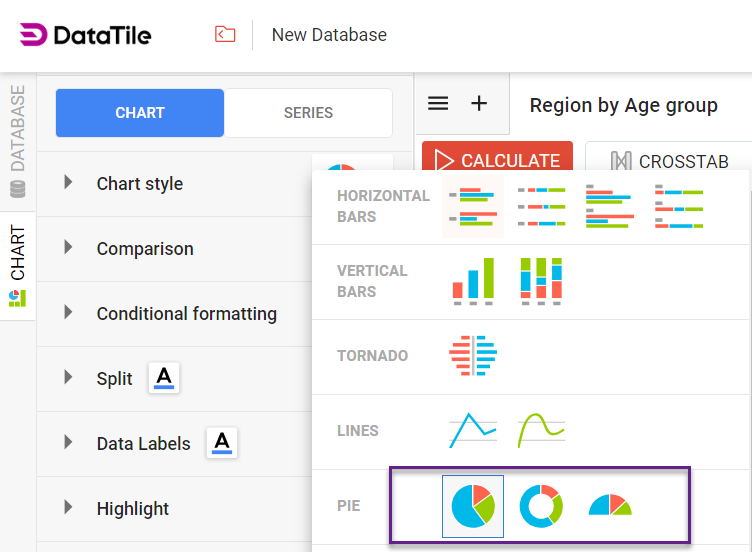Viewport: 752px width, 552px height.
Task: Select the first horizontal bars chart icon
Action: point(473,205)
